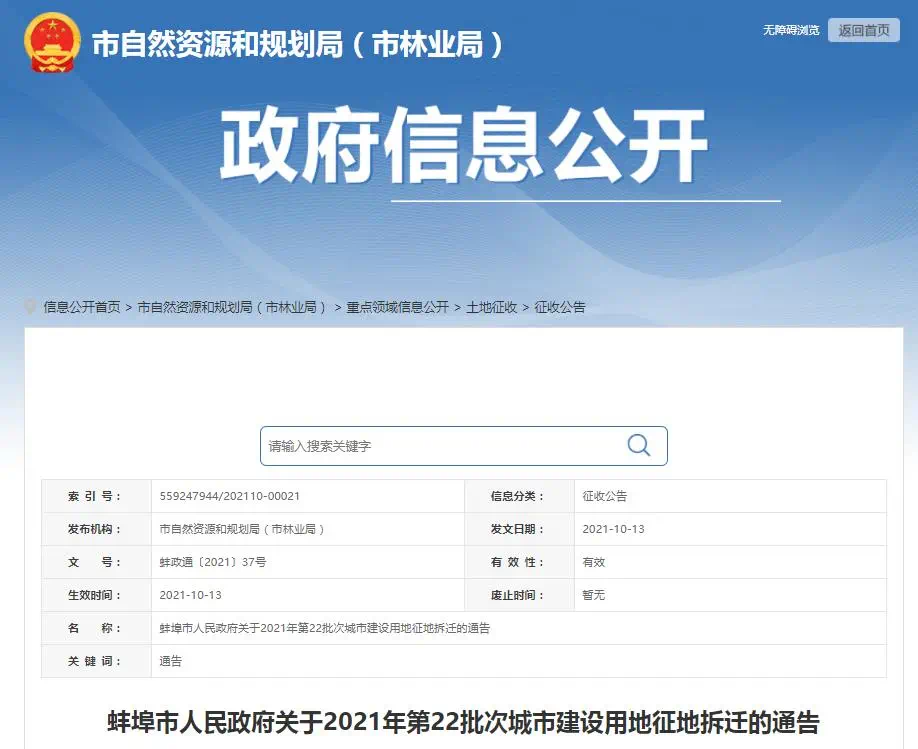Click the 废止时间 value 暂无
The image size is (918, 749).
click(593, 595)
